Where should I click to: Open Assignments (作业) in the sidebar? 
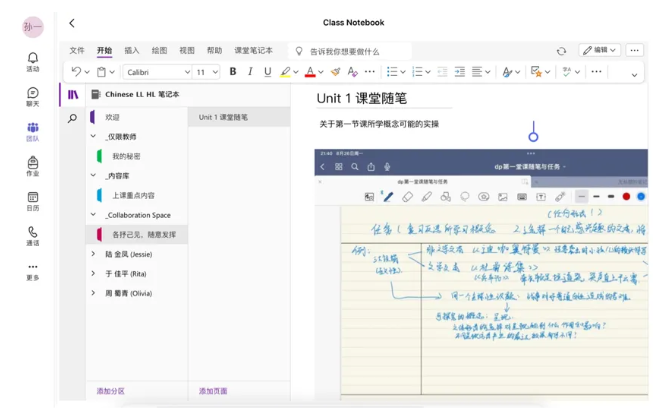(x=33, y=165)
